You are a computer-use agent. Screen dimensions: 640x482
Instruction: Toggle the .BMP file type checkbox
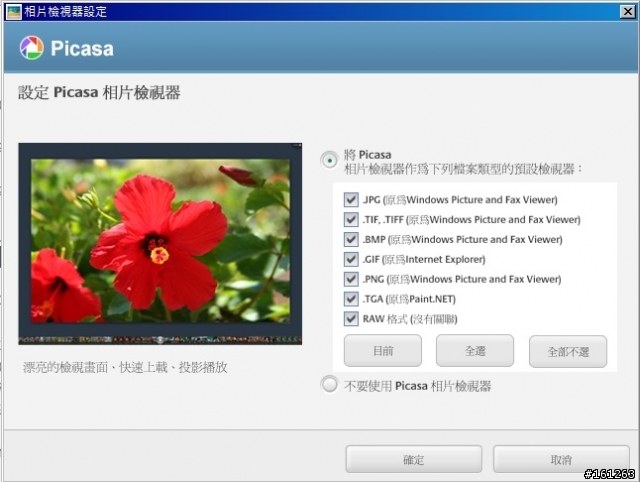[351, 239]
